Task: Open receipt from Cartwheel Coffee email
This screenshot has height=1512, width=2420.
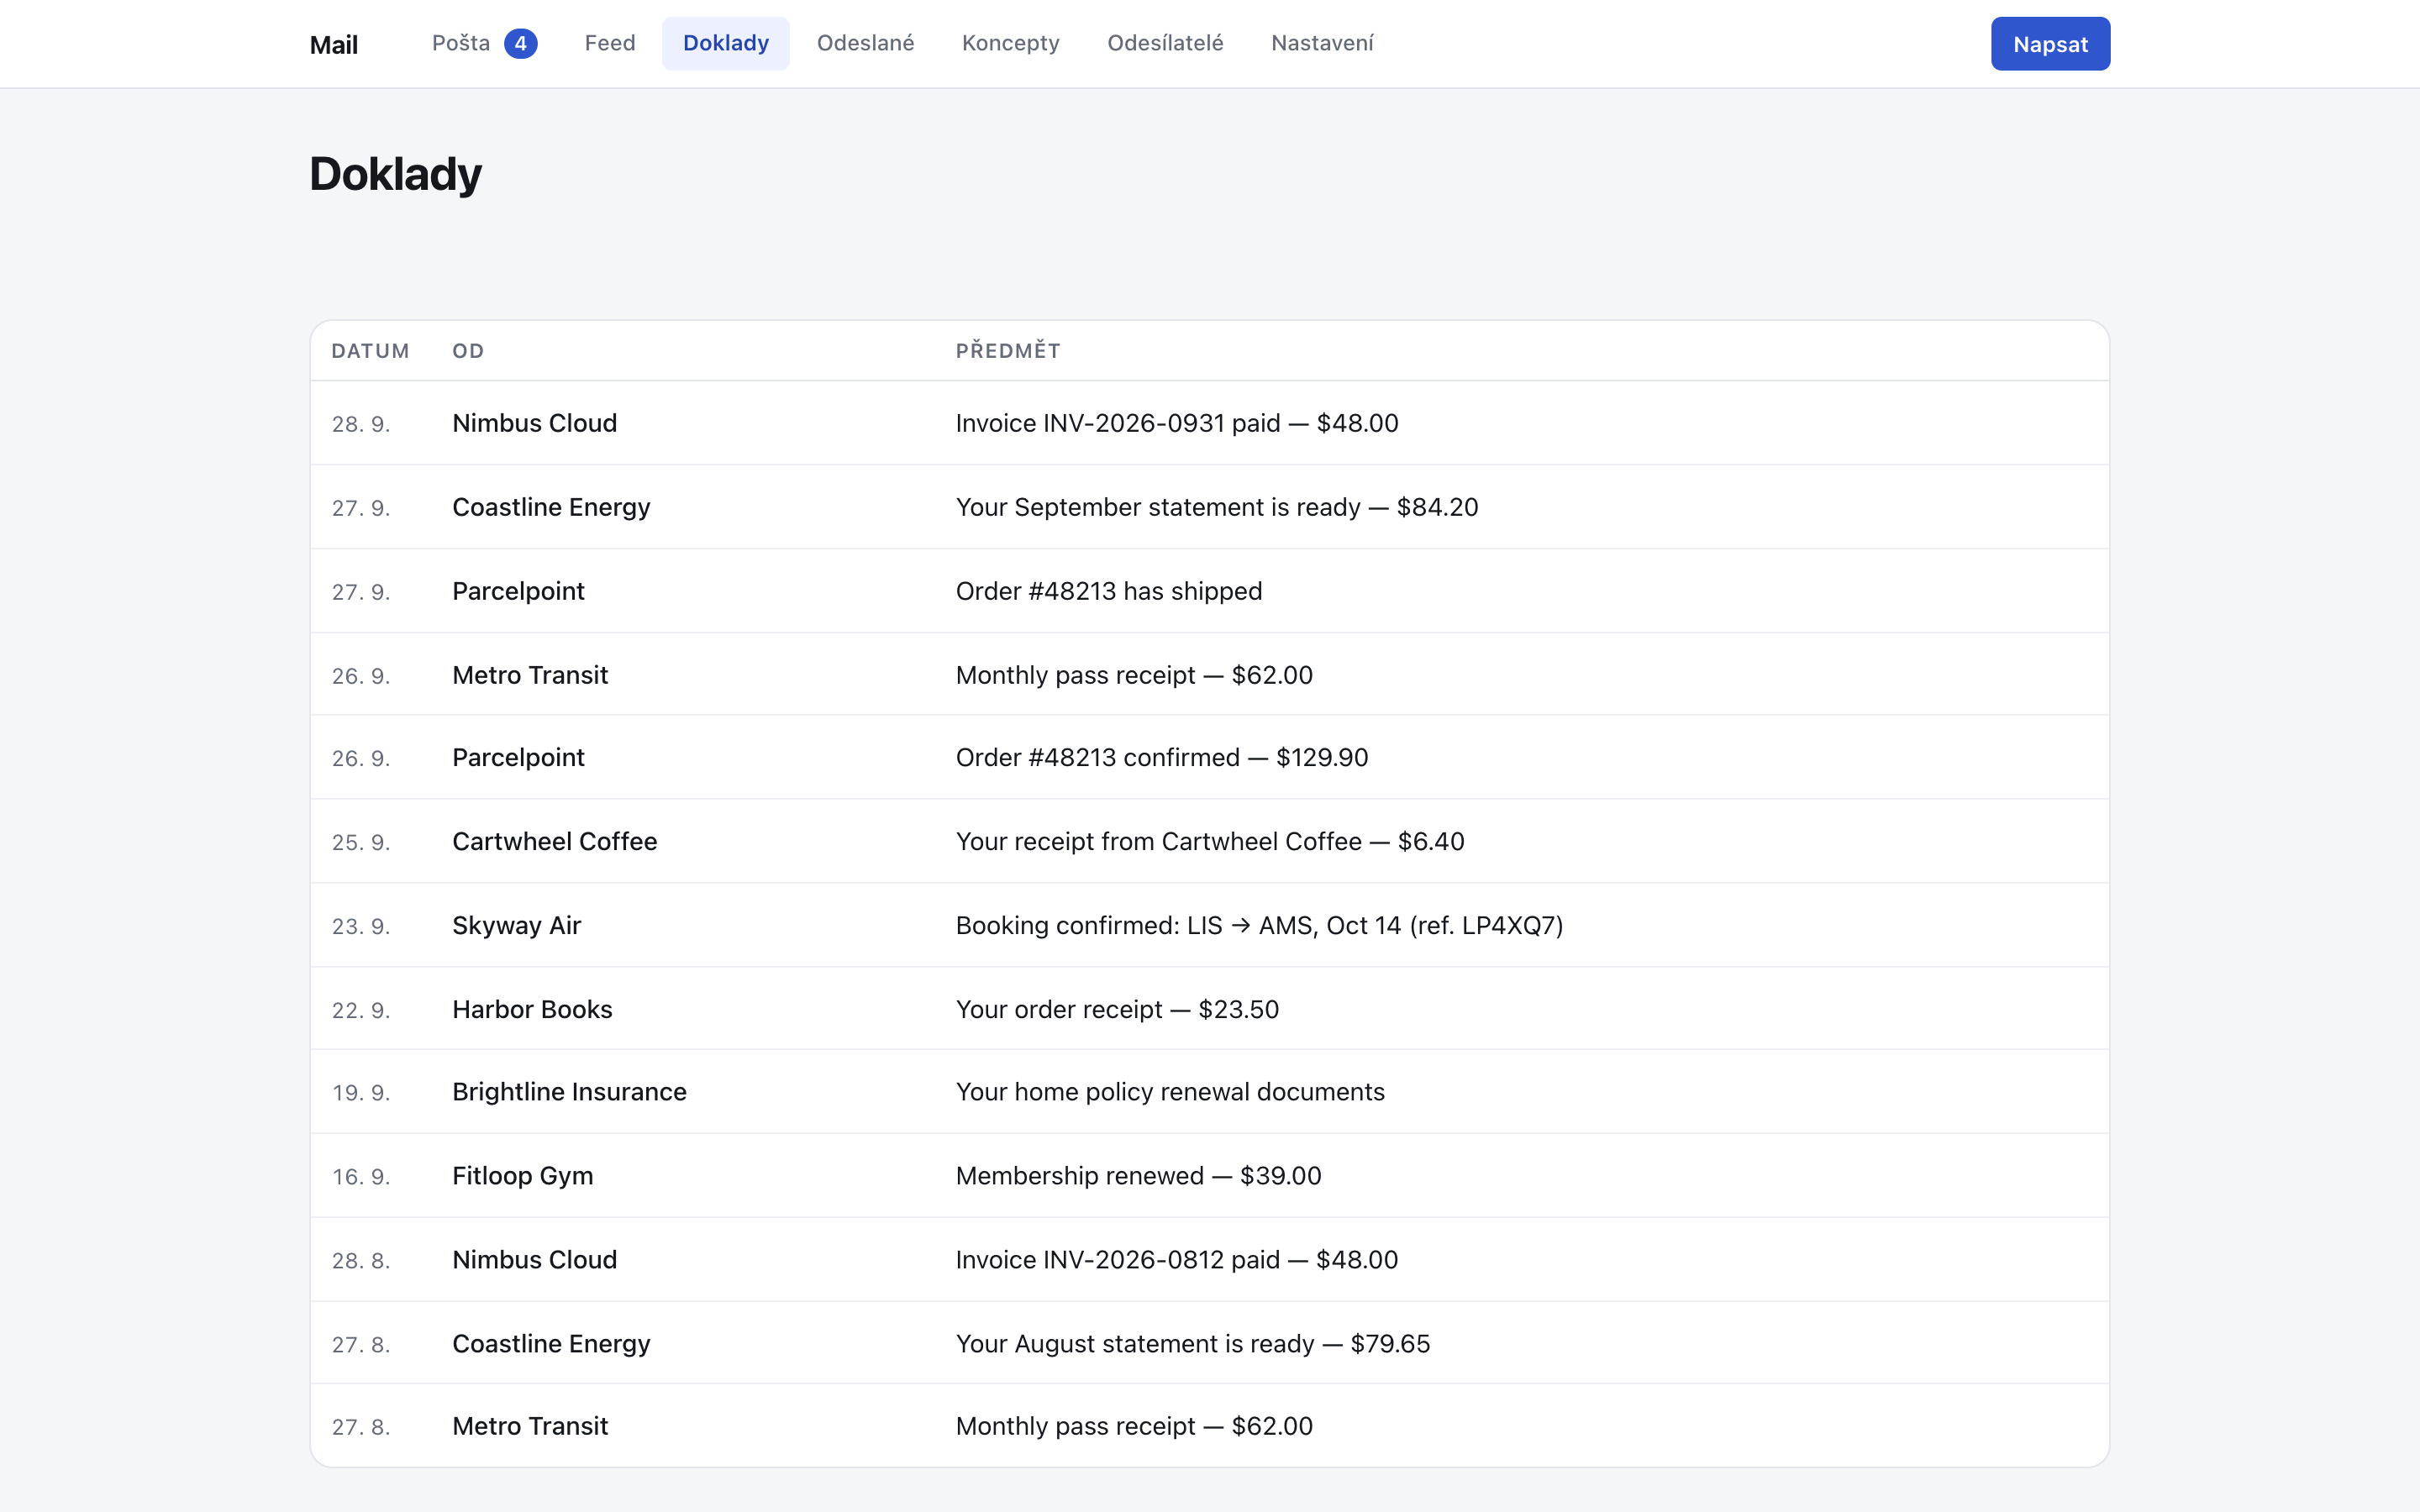Action: point(1210,841)
